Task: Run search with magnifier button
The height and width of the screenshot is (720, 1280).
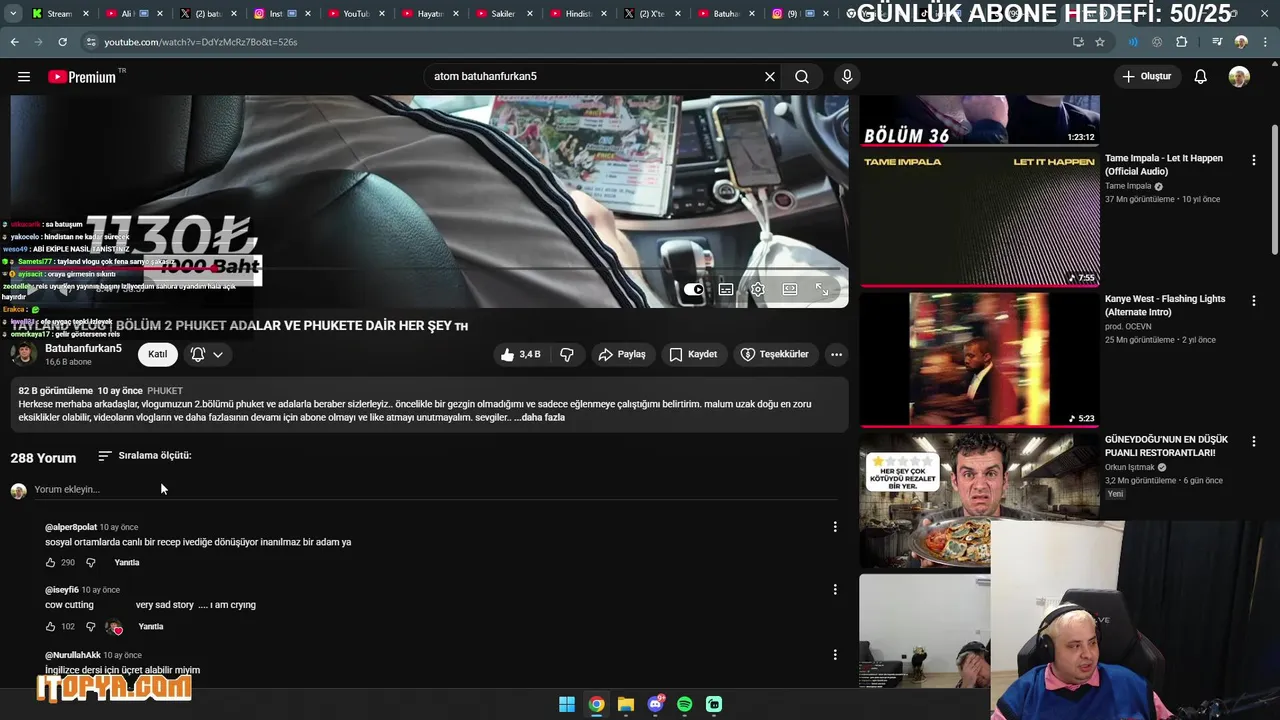Action: 802,77
